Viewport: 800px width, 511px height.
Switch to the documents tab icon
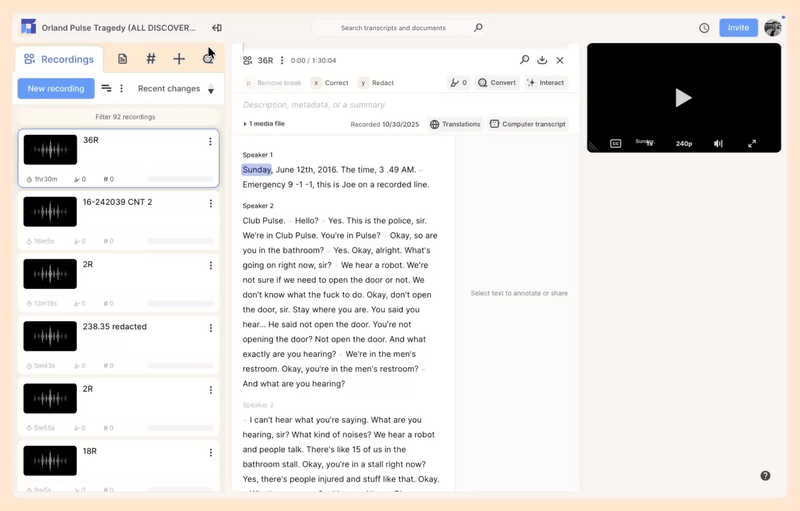122,59
